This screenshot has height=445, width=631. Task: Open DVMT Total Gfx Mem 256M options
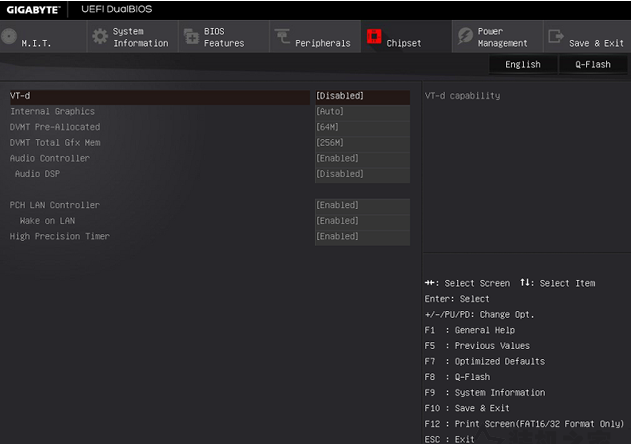pyautogui.click(x=361, y=143)
